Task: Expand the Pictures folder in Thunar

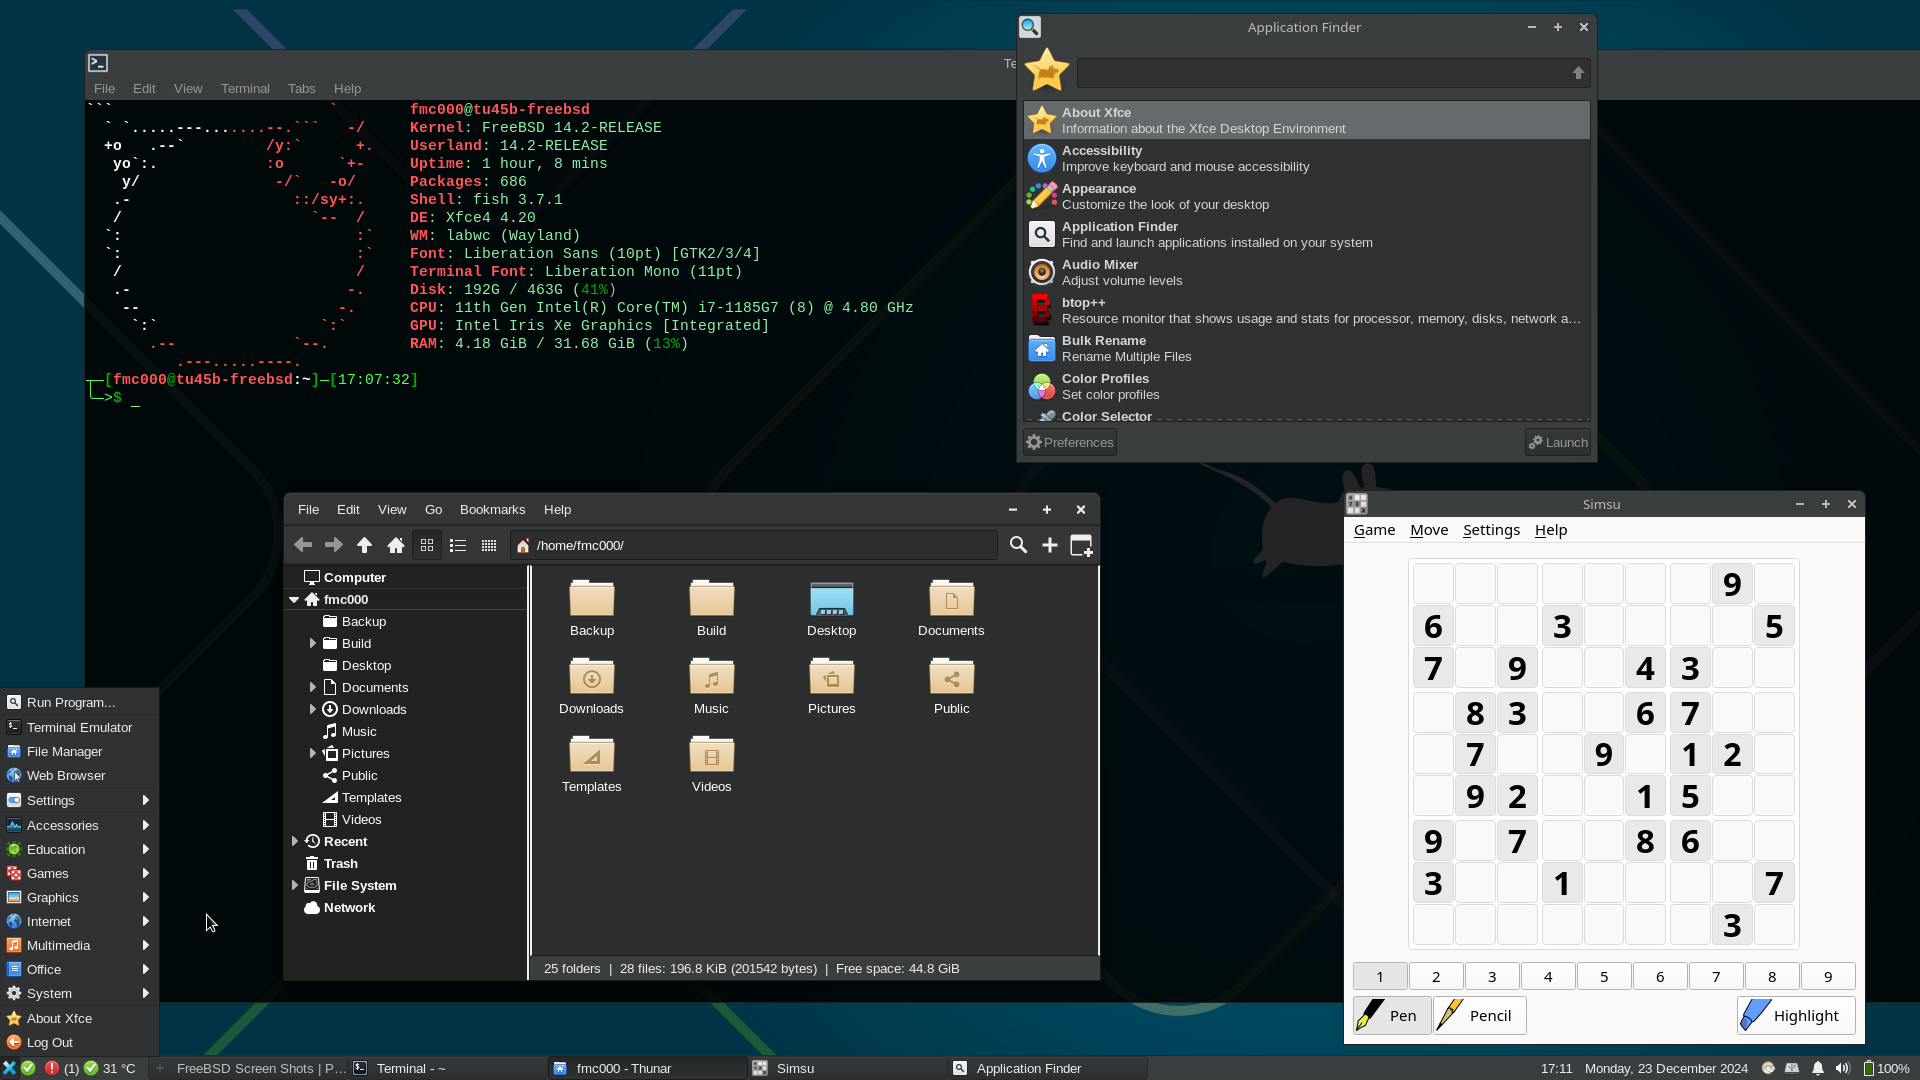Action: click(x=313, y=753)
